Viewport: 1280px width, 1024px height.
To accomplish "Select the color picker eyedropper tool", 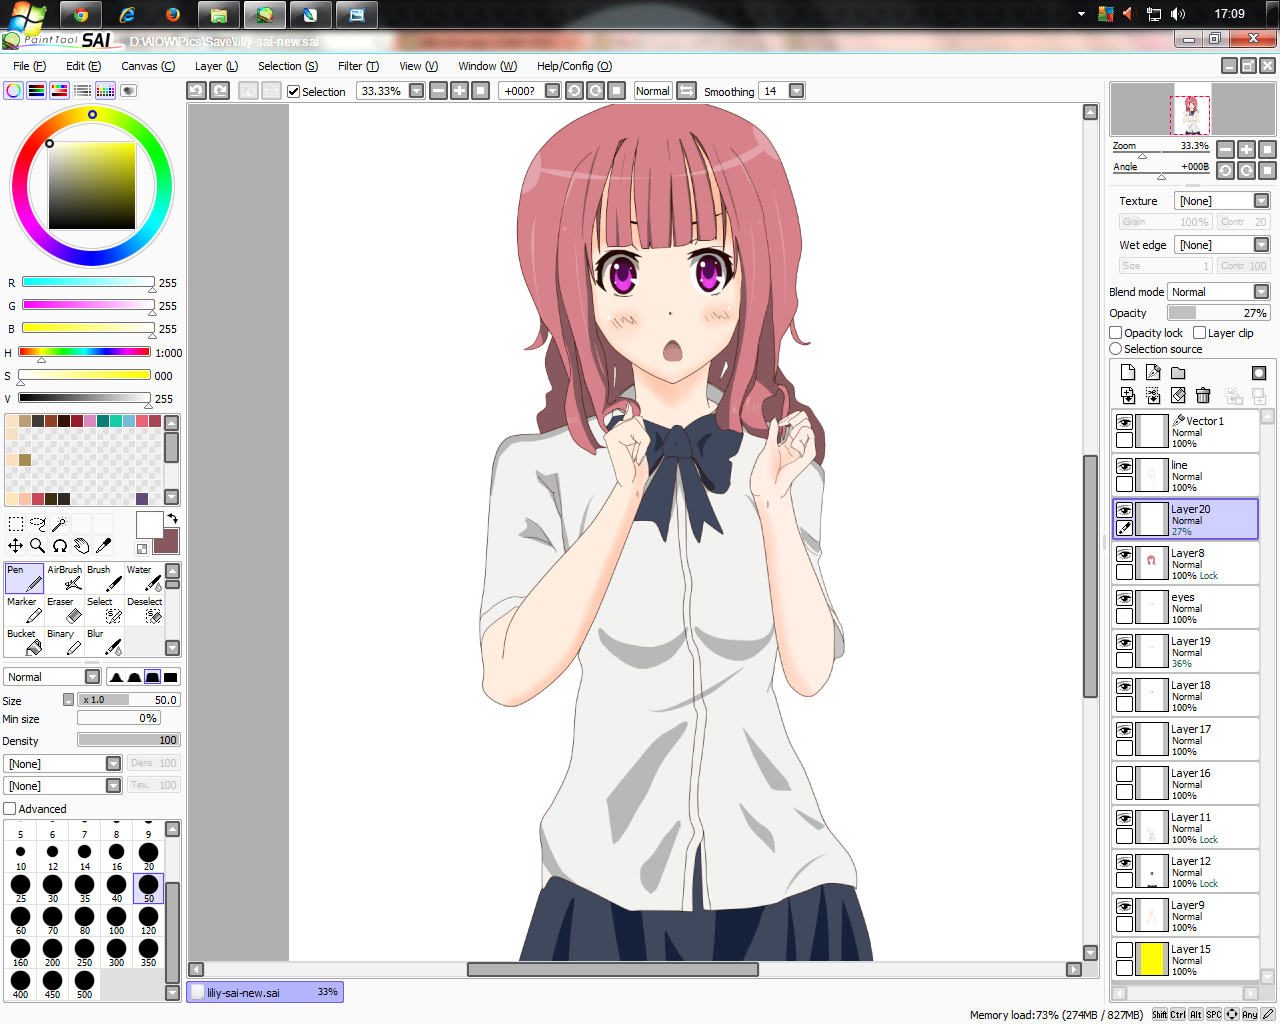I will click(104, 545).
